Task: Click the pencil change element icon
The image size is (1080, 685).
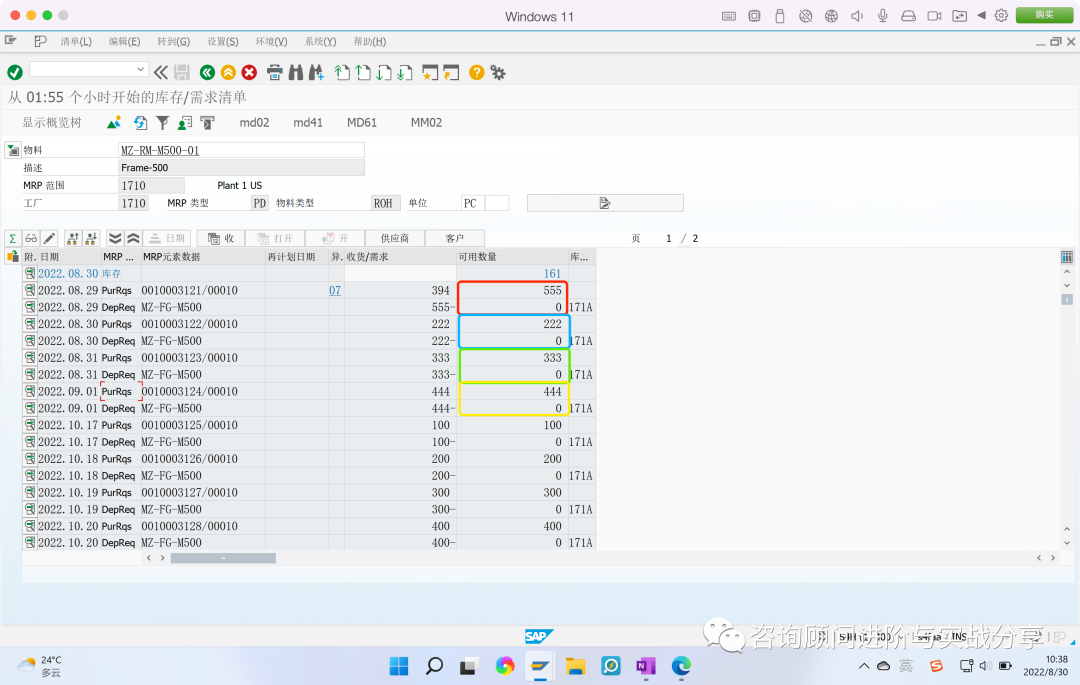Action: (49, 238)
